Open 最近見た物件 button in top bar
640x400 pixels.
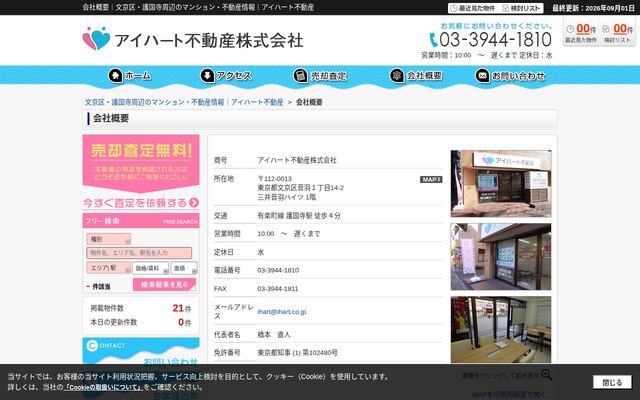tap(473, 8)
